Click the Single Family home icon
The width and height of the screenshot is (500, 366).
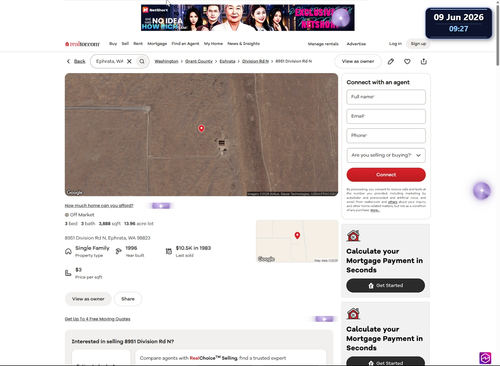68,251
